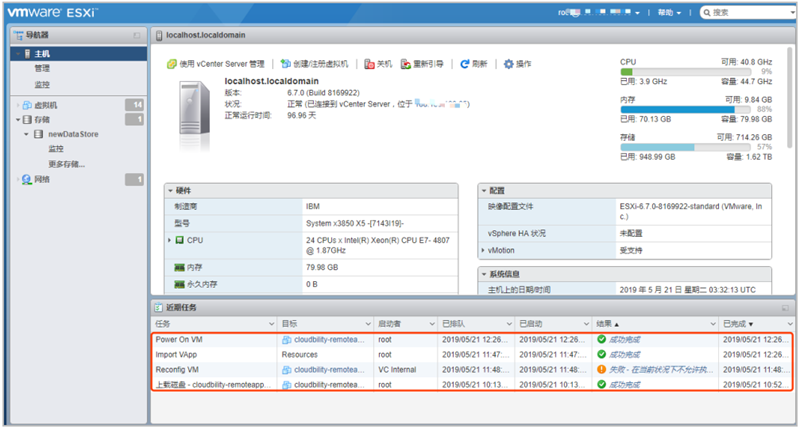Collapse the Storage (存储) tree node
This screenshot has width=800, height=429.
[x=17, y=120]
